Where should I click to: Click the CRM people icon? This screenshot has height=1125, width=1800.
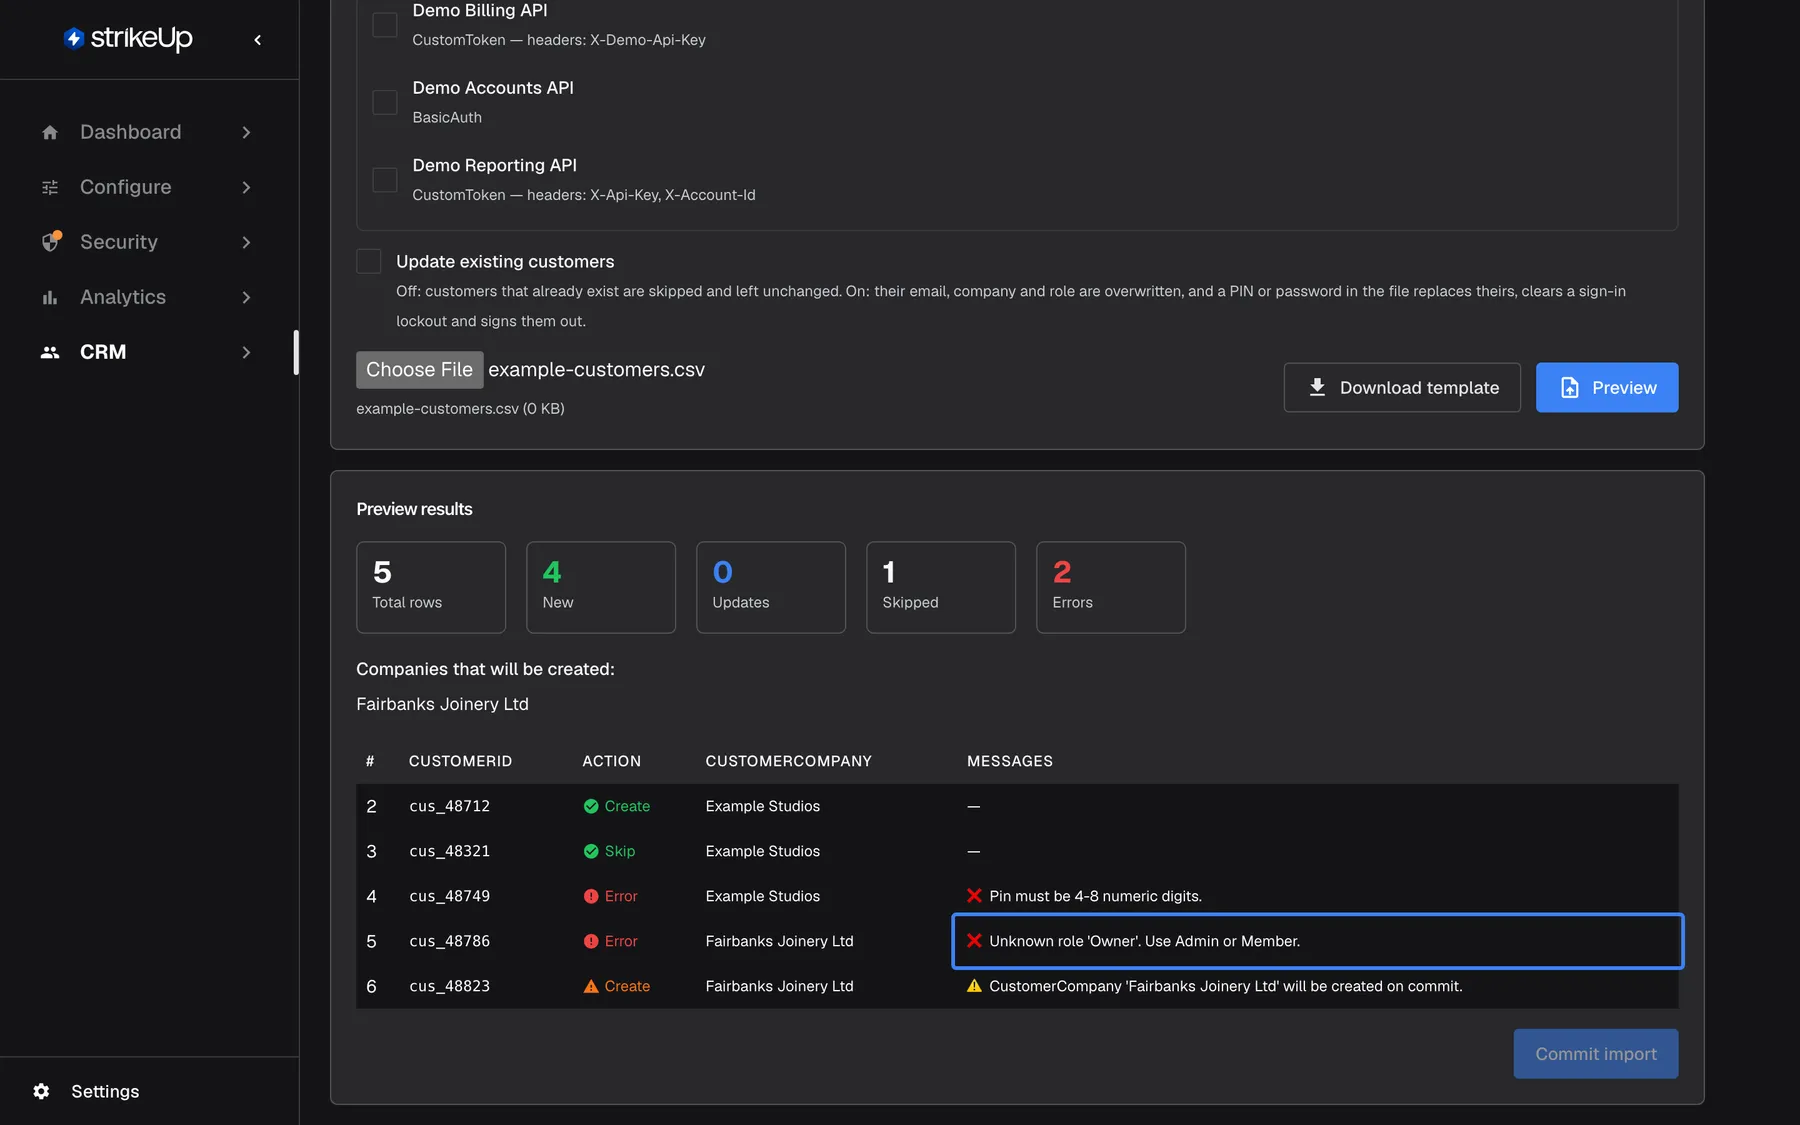pyautogui.click(x=50, y=353)
